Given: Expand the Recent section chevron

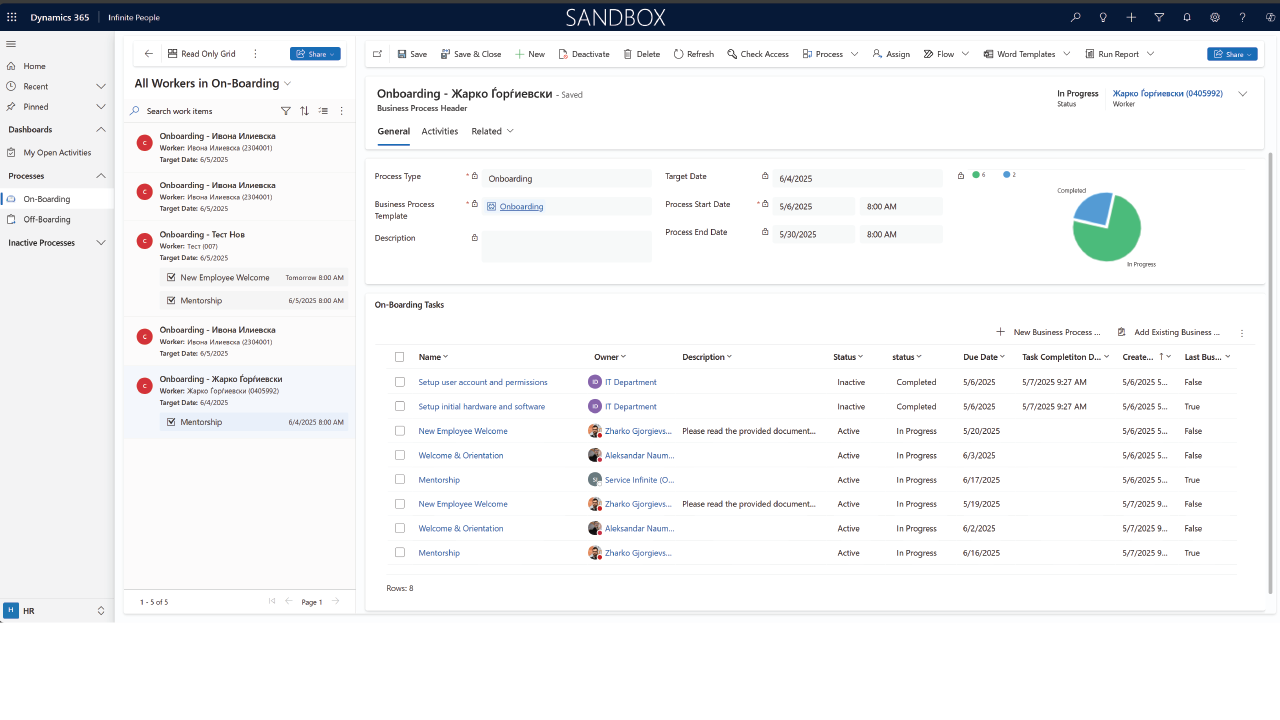Looking at the screenshot, I should point(101,86).
